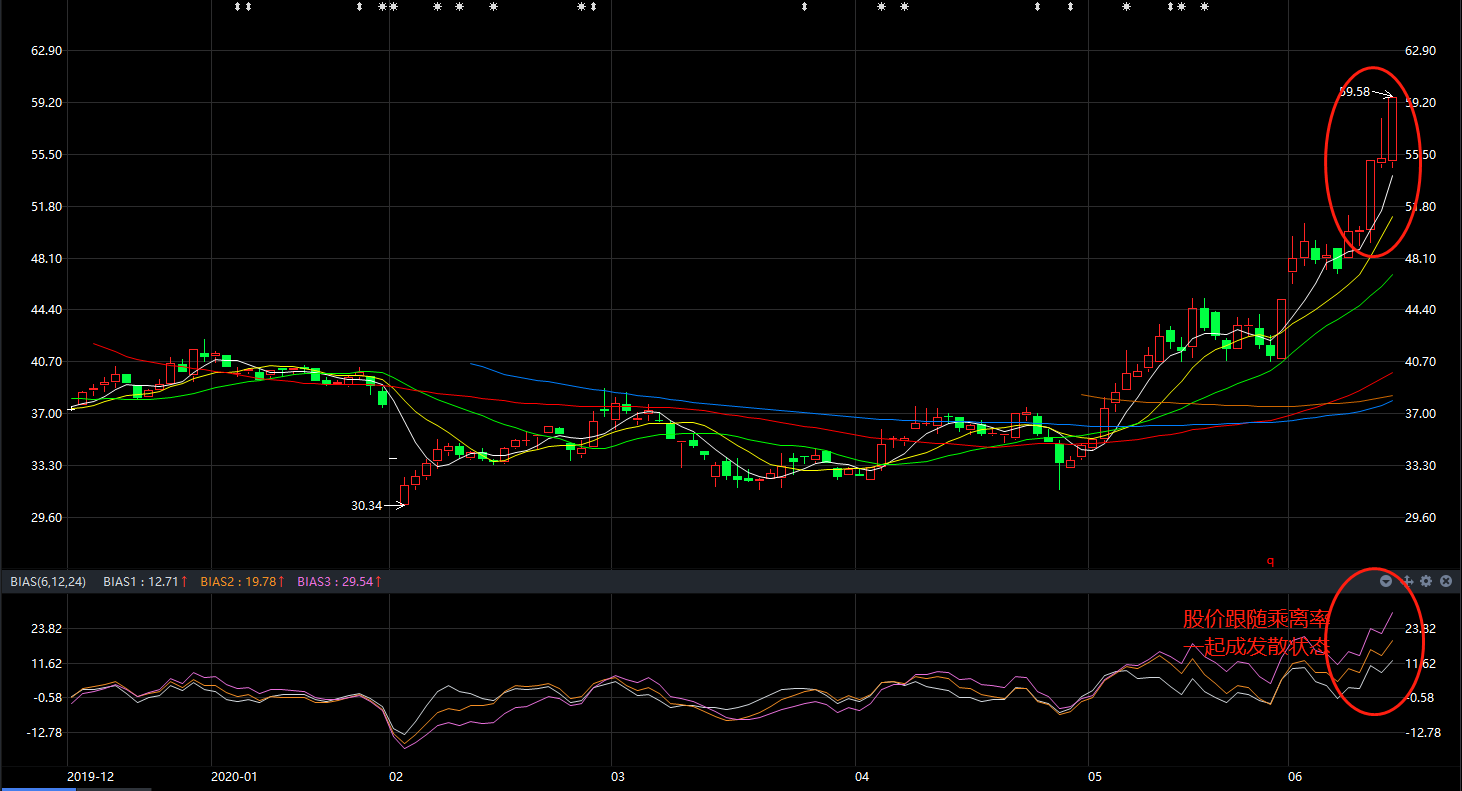Viewport: 1462px width, 791px height.
Task: Click the BIAS2 : 19.78 readout
Action: [243, 581]
